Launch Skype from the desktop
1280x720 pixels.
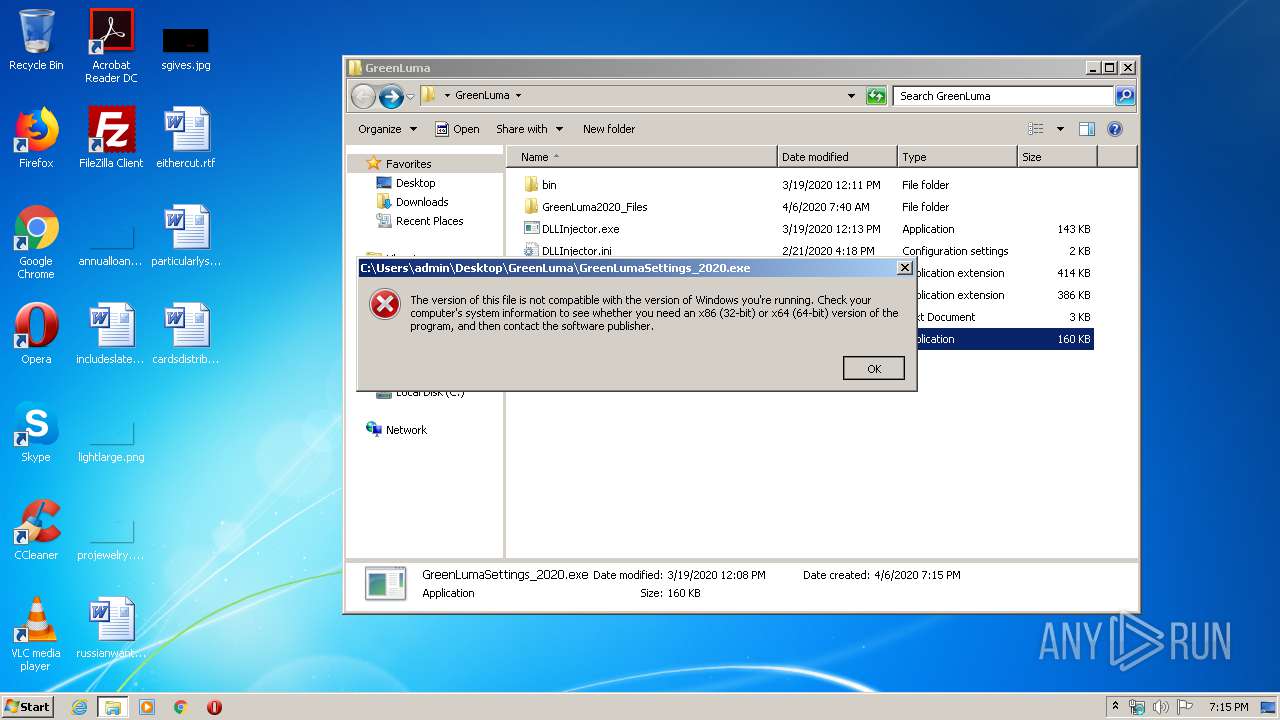click(x=36, y=432)
